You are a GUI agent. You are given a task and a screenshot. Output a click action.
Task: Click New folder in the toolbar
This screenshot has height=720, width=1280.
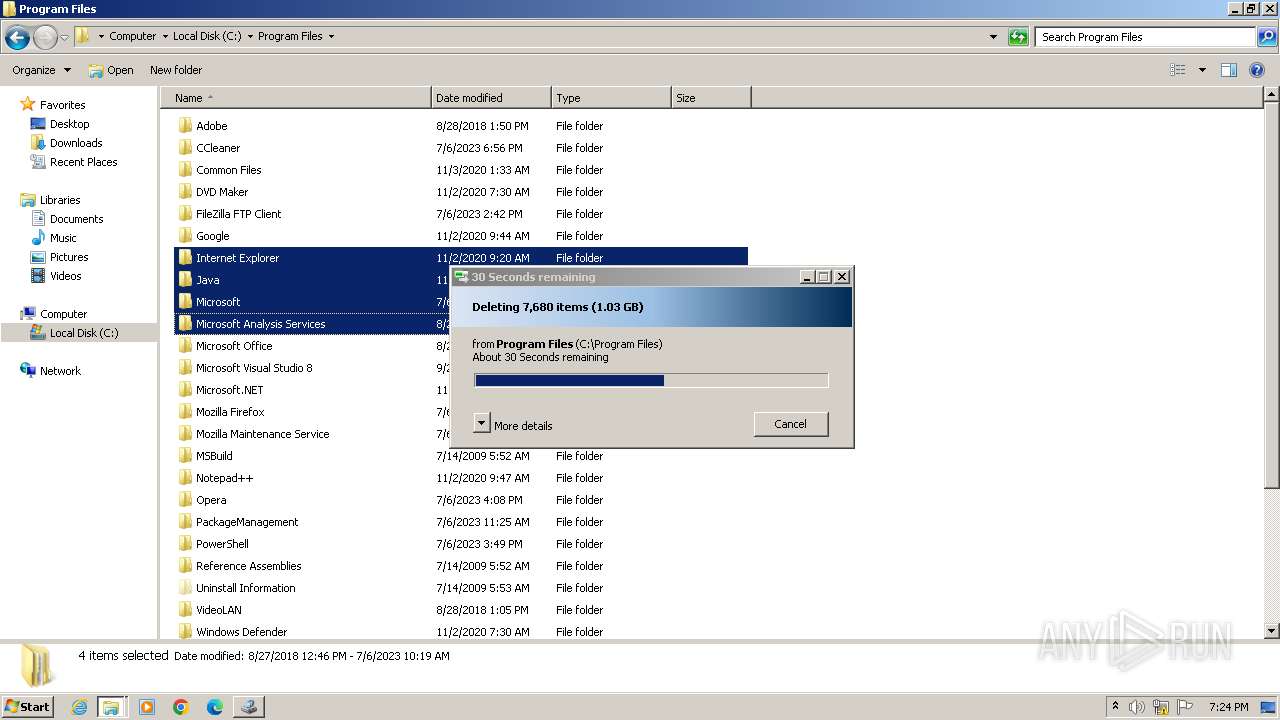click(x=176, y=70)
